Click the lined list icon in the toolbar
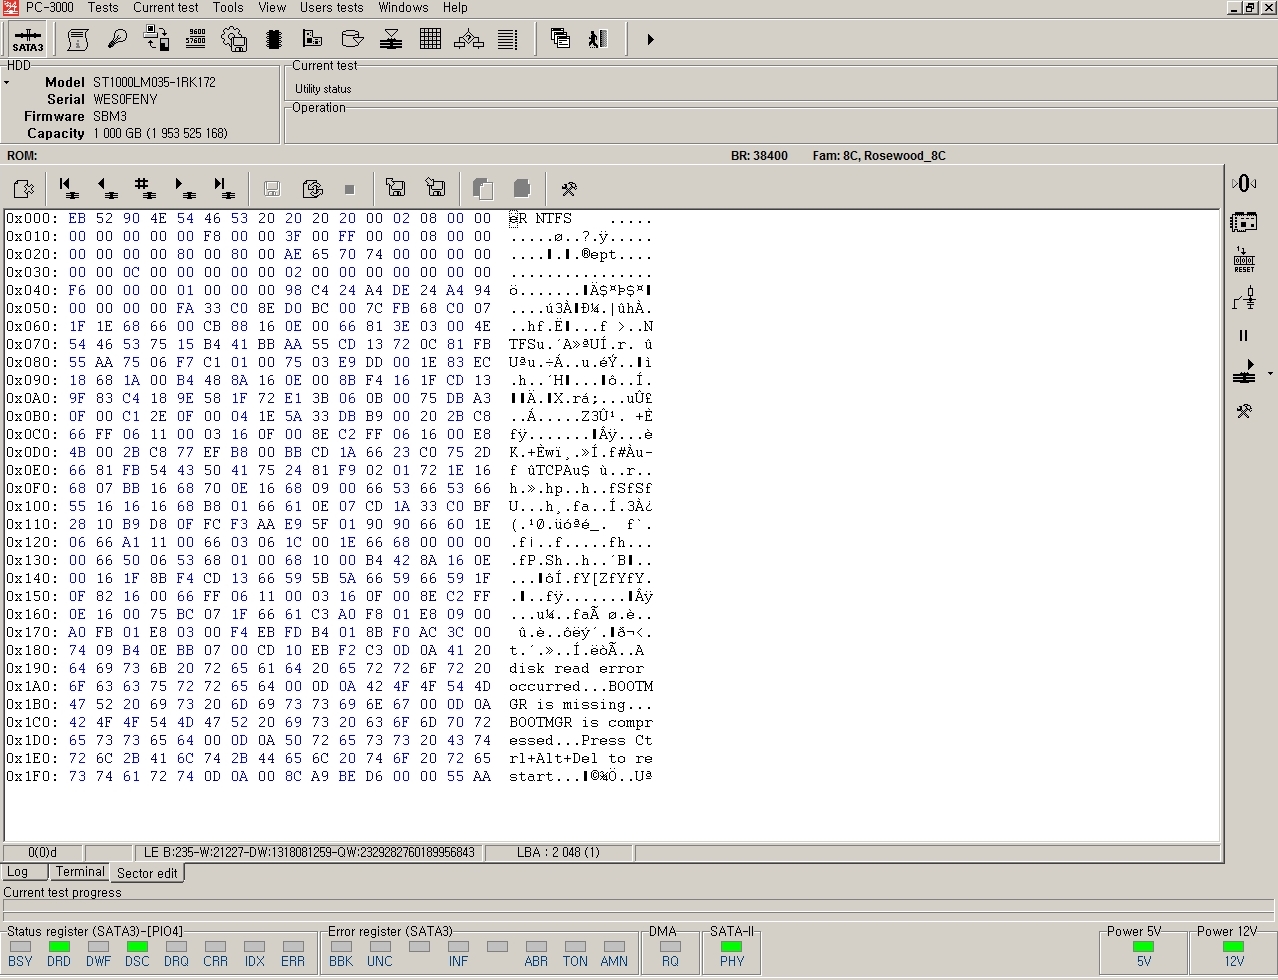The image size is (1278, 980). [508, 39]
